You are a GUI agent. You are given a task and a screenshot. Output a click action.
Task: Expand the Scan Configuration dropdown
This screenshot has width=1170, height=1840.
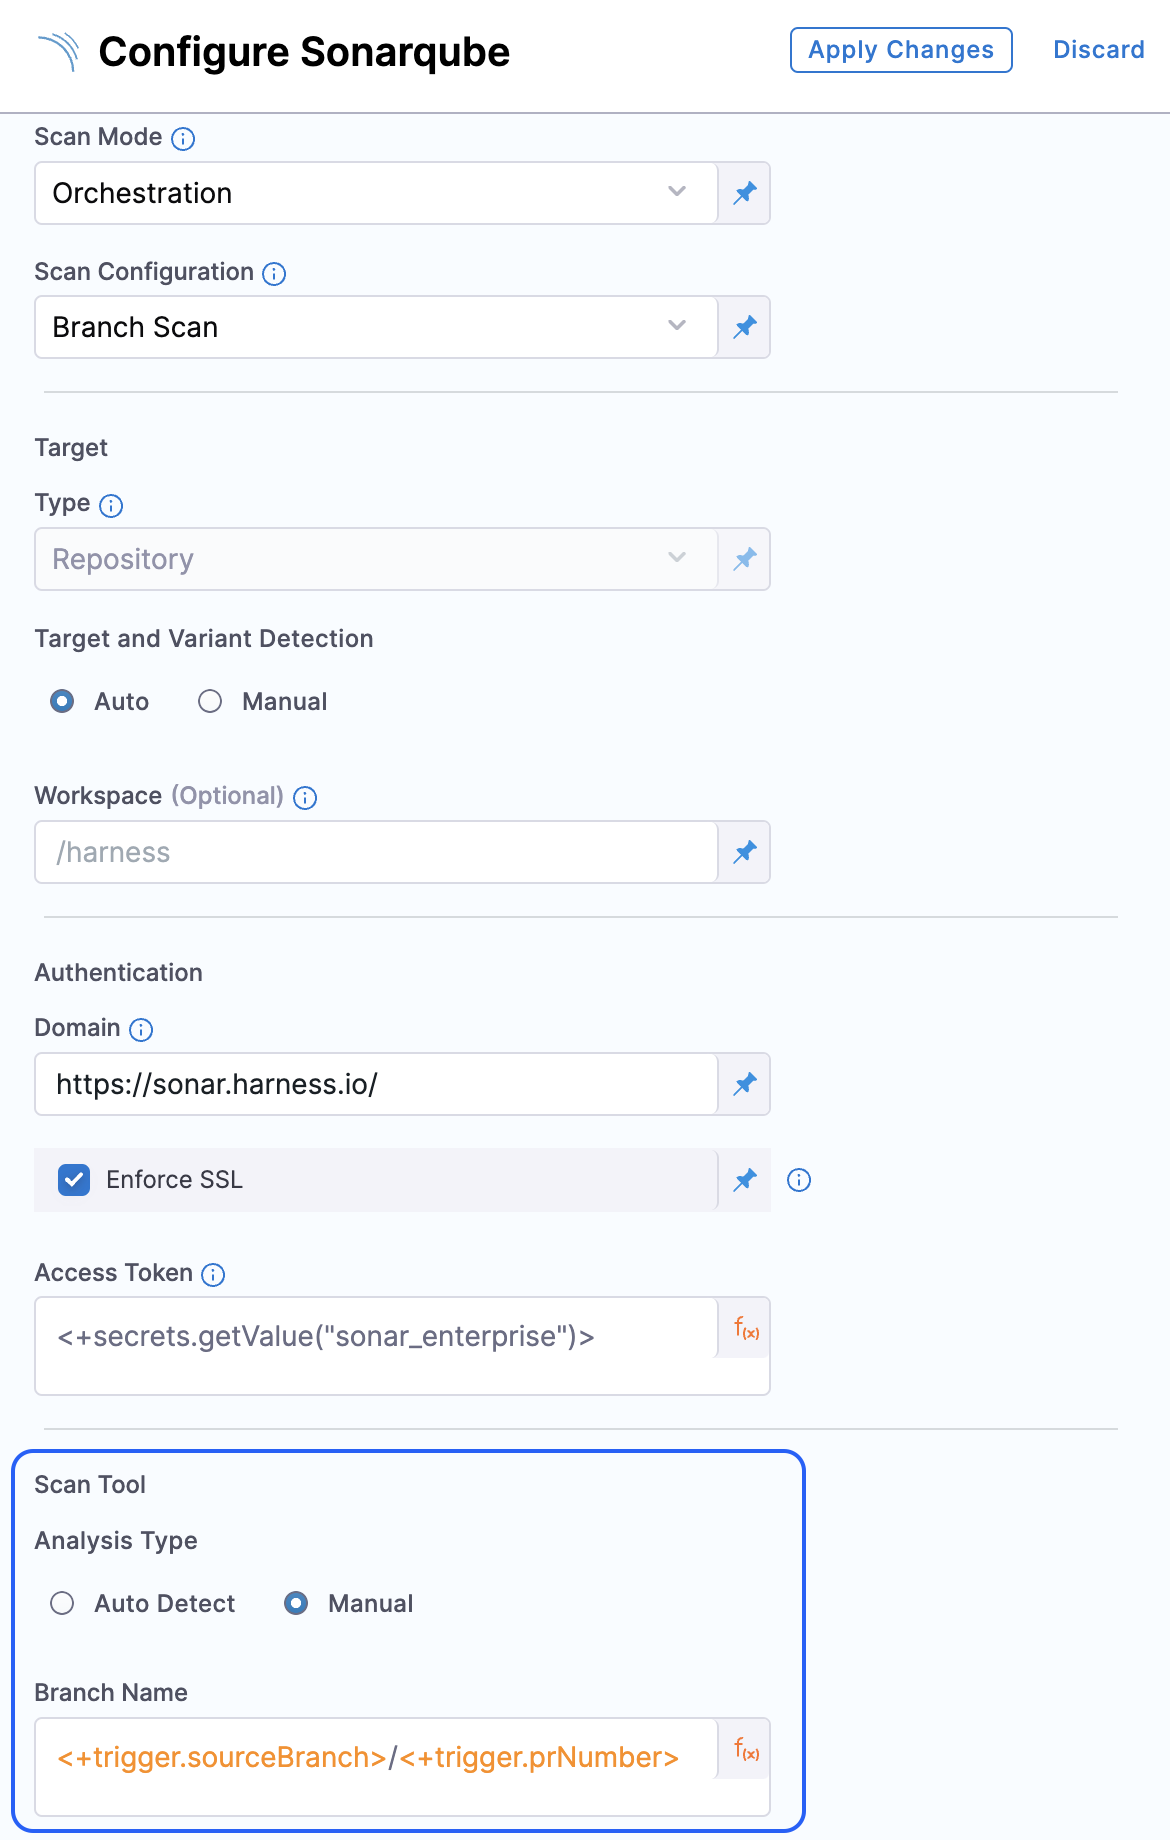tap(376, 327)
